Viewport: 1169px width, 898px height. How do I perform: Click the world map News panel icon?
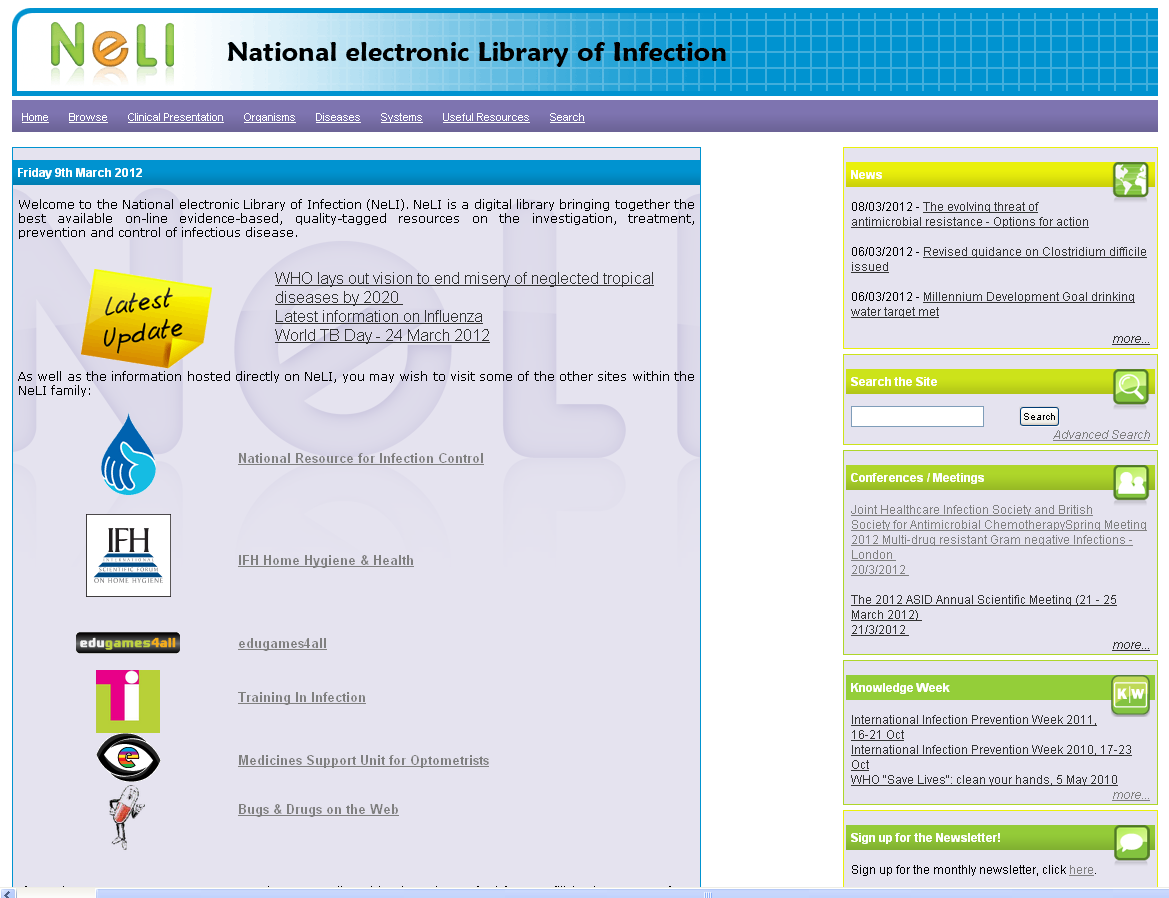point(1130,181)
